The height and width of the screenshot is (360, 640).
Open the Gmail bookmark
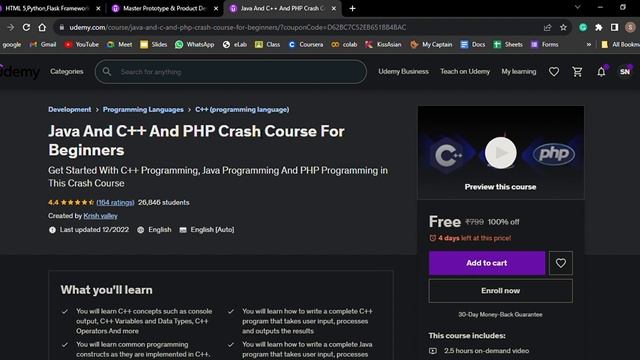(x=43, y=44)
